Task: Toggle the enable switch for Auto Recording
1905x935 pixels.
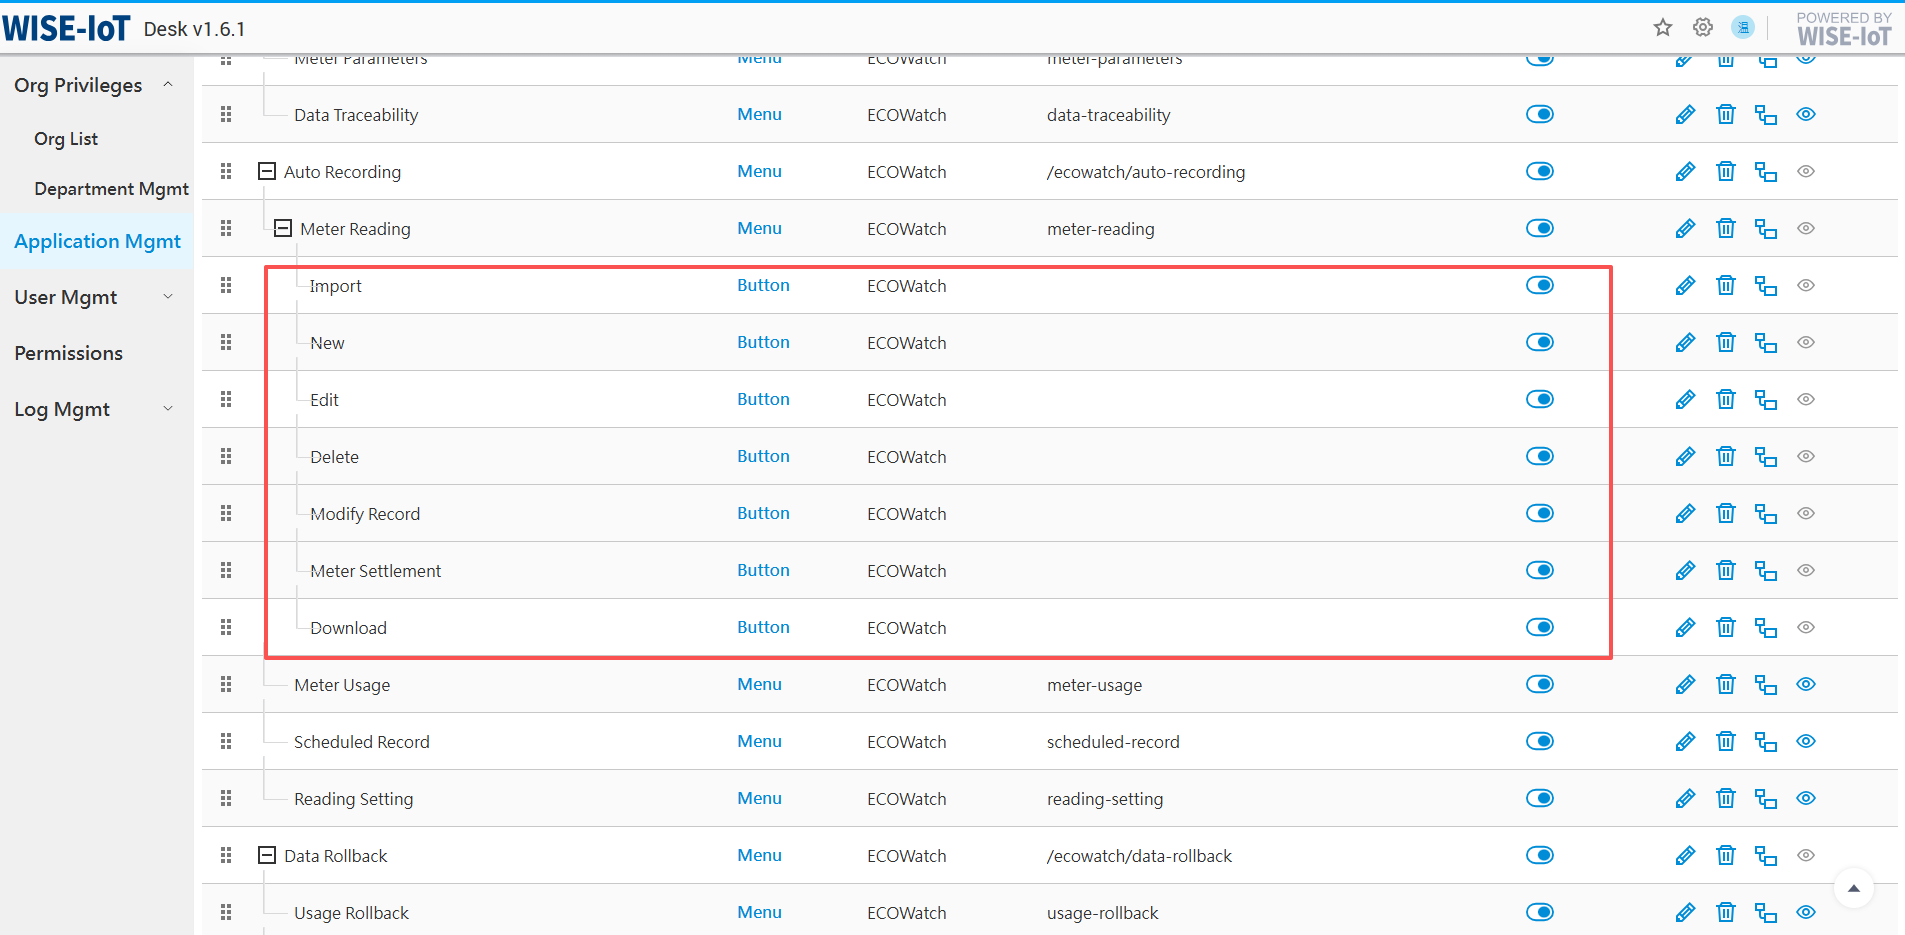Action: [x=1539, y=172]
